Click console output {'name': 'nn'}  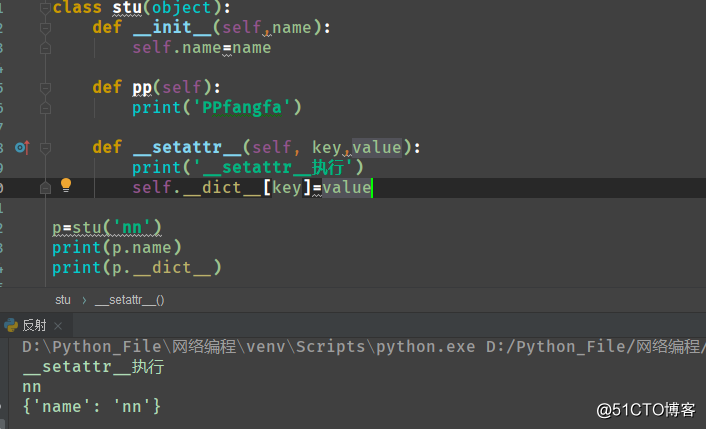click(91, 406)
